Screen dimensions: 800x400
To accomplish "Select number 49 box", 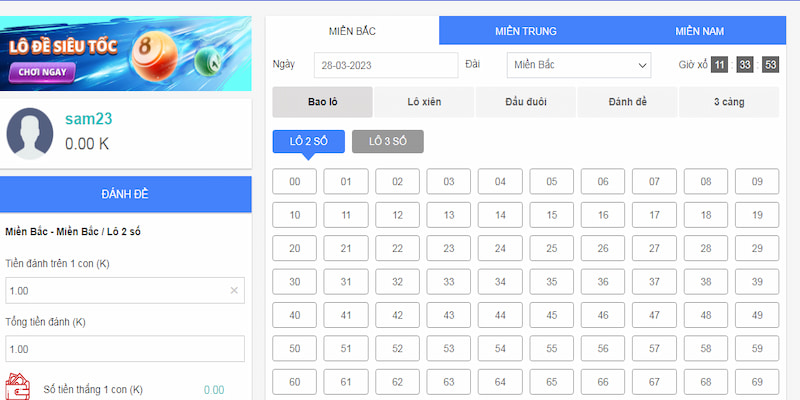I will [x=757, y=315].
